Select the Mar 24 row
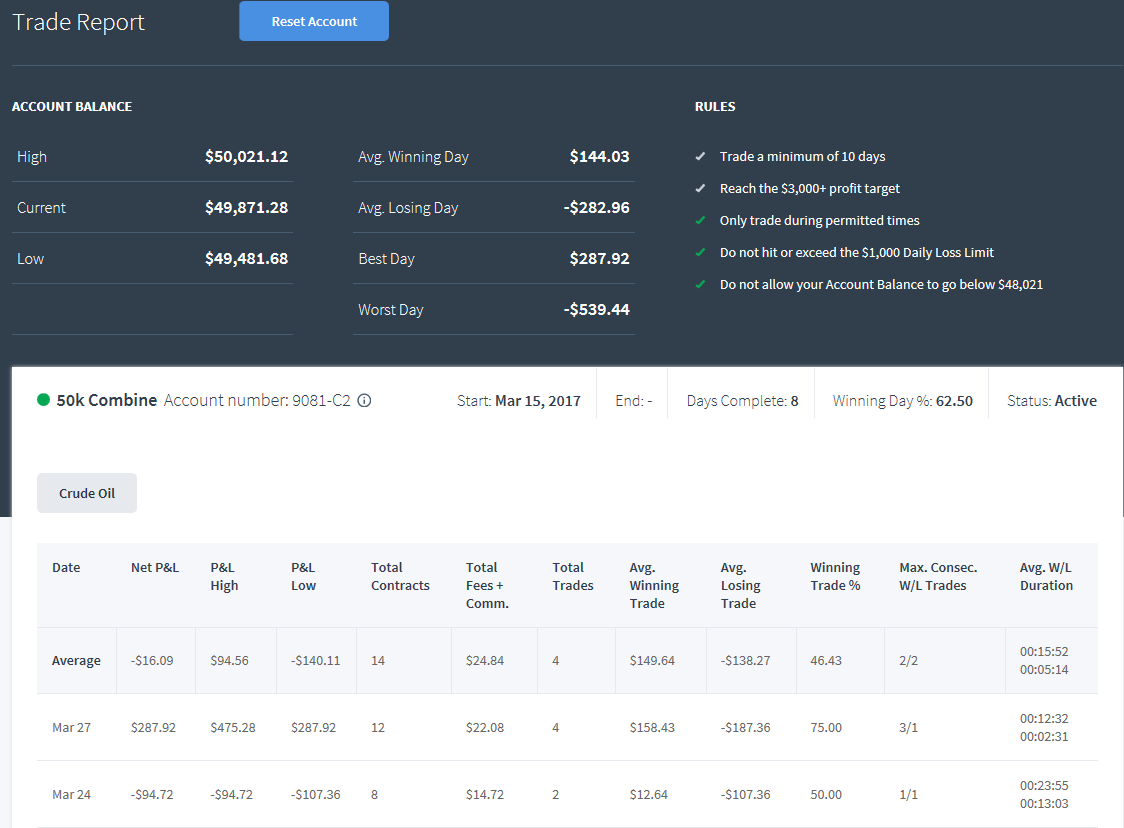The width and height of the screenshot is (1124, 828). coord(567,794)
